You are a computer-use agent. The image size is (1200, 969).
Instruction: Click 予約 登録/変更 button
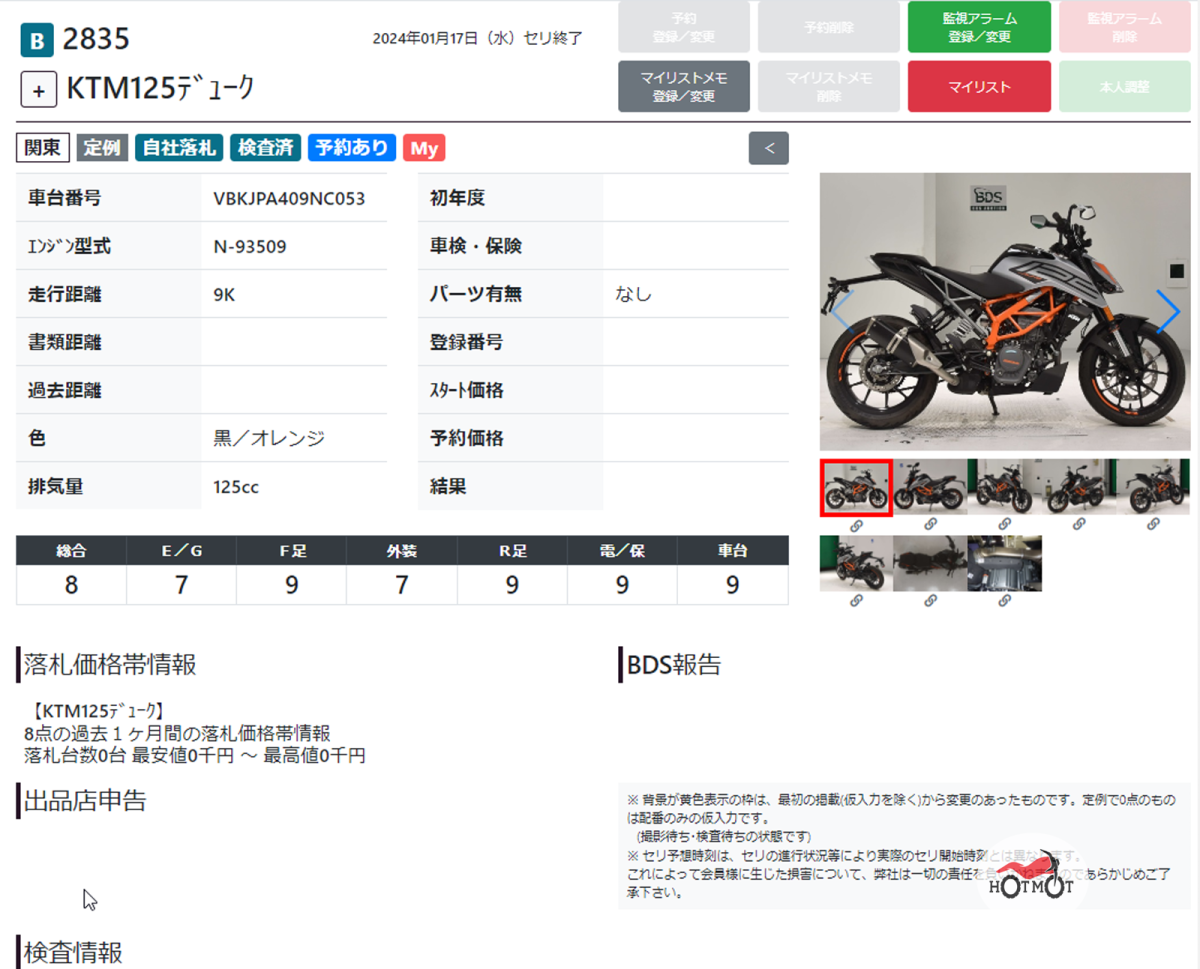click(x=684, y=27)
